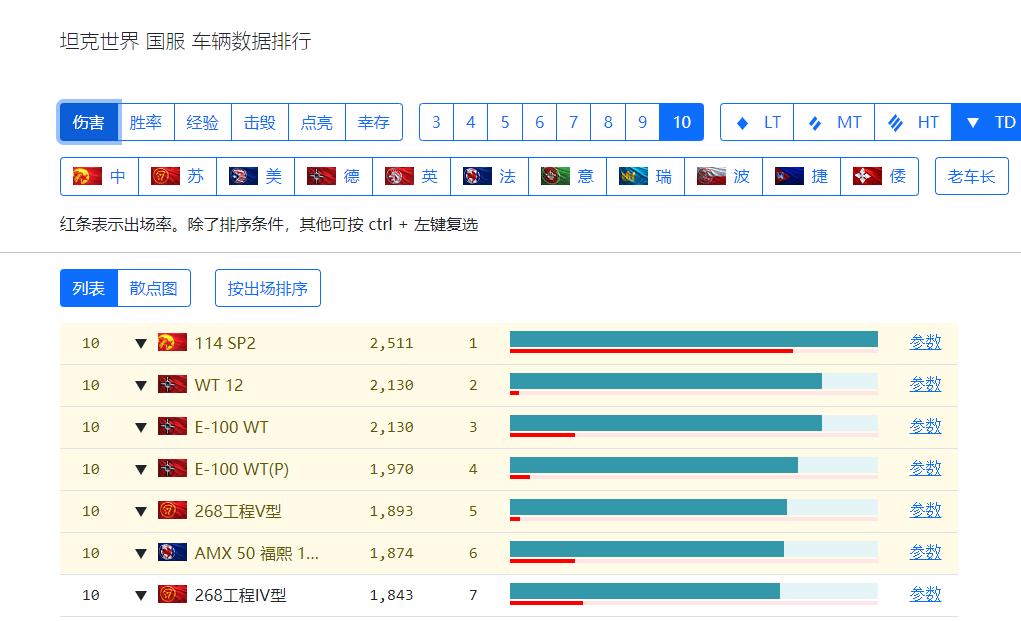Expand details for WT 12

(140, 384)
